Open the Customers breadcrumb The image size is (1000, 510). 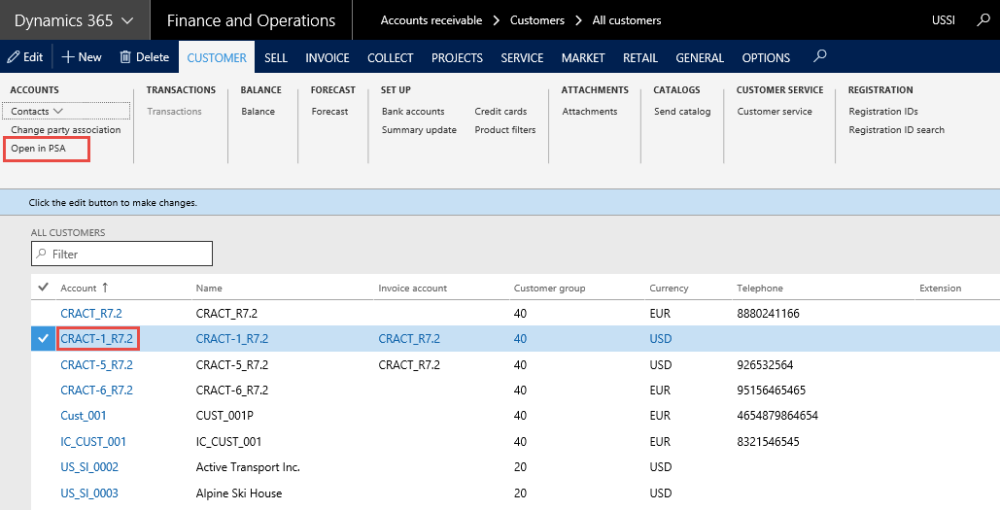click(x=537, y=20)
